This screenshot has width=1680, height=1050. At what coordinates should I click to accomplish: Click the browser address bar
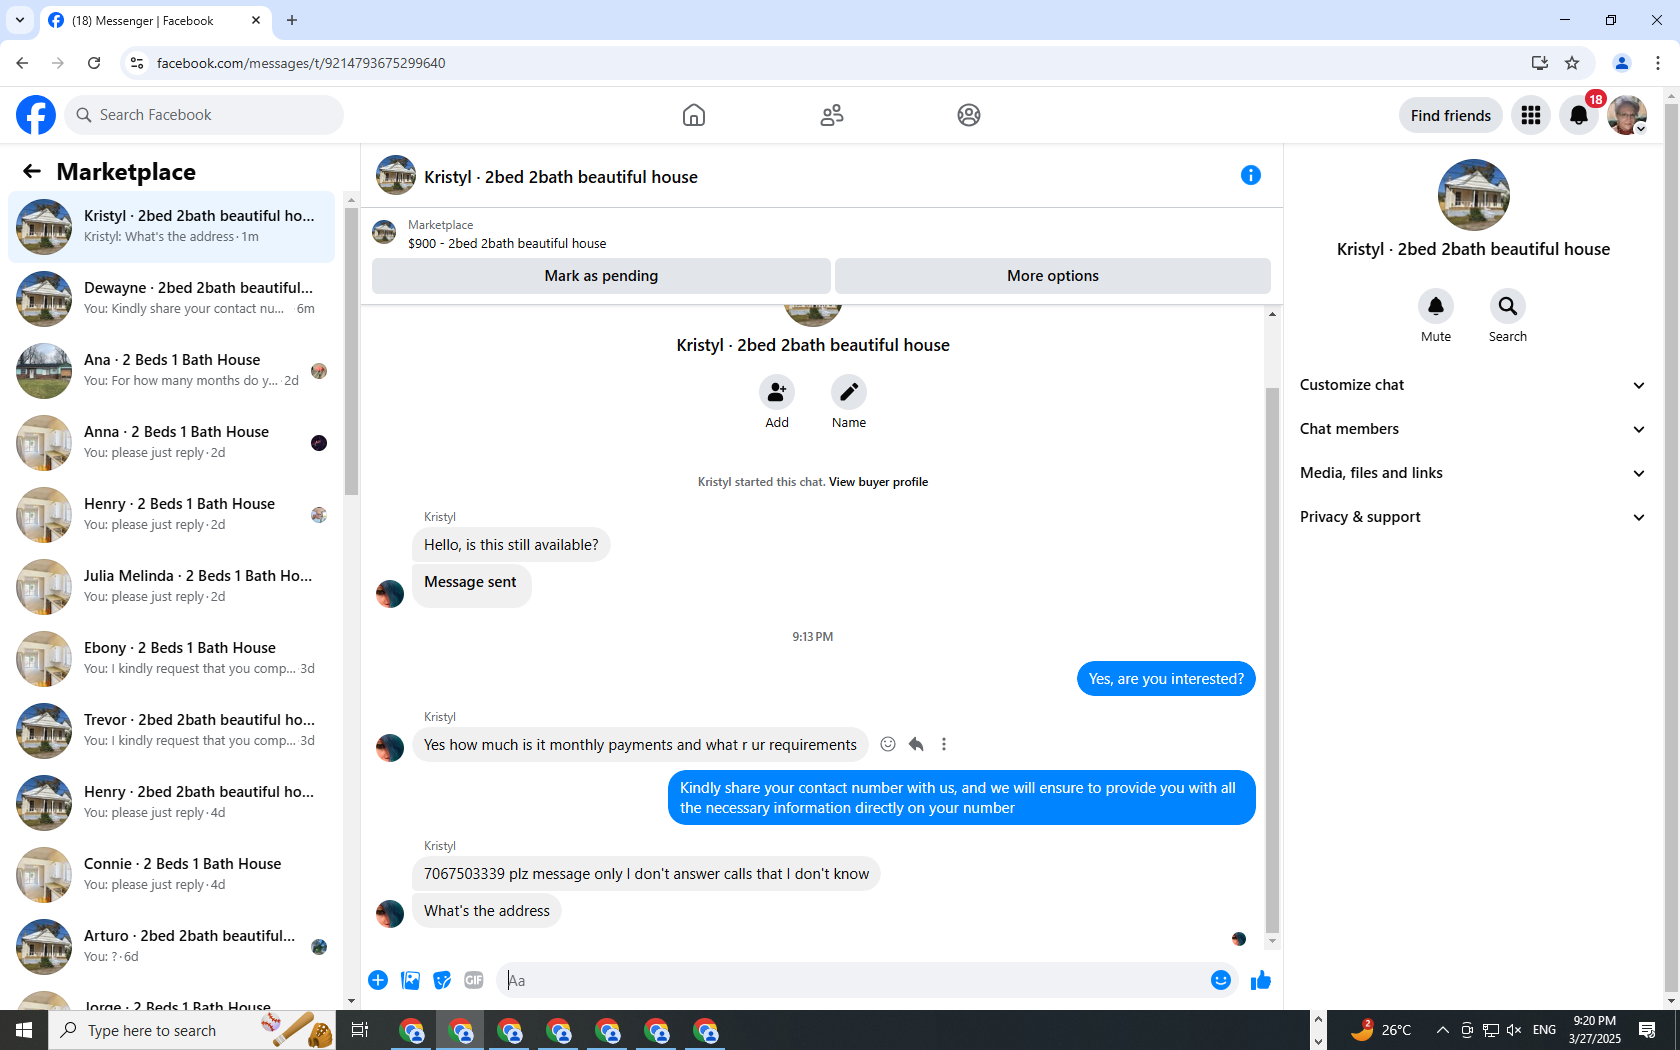[820, 63]
